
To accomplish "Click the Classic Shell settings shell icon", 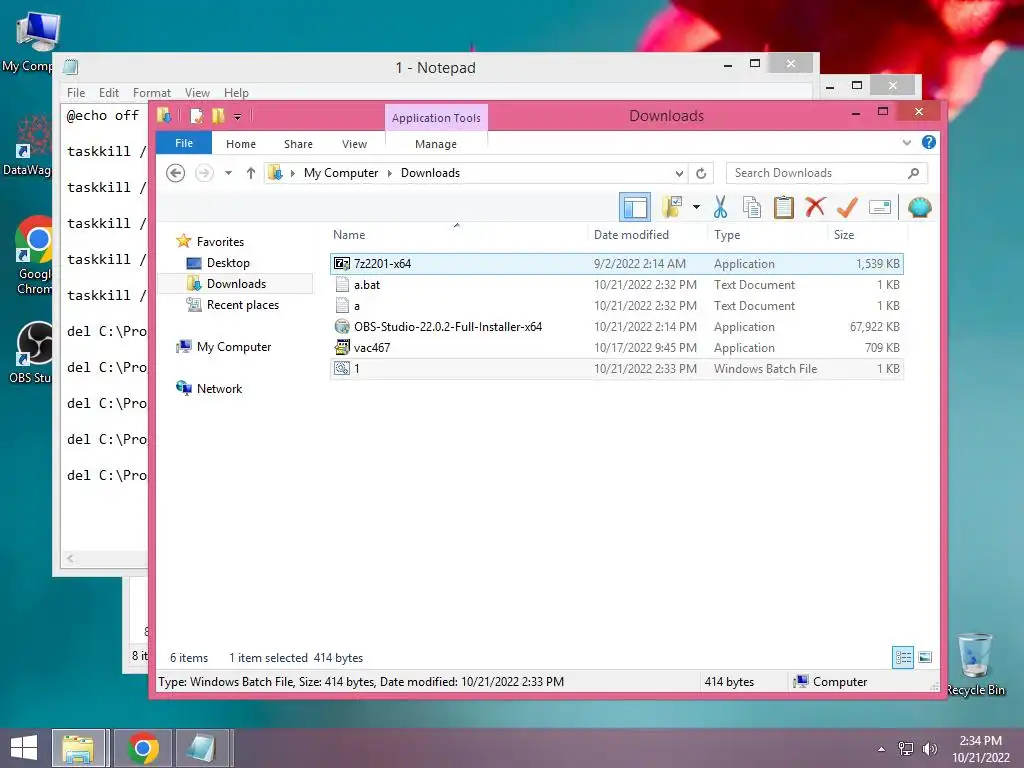I will pos(919,208).
